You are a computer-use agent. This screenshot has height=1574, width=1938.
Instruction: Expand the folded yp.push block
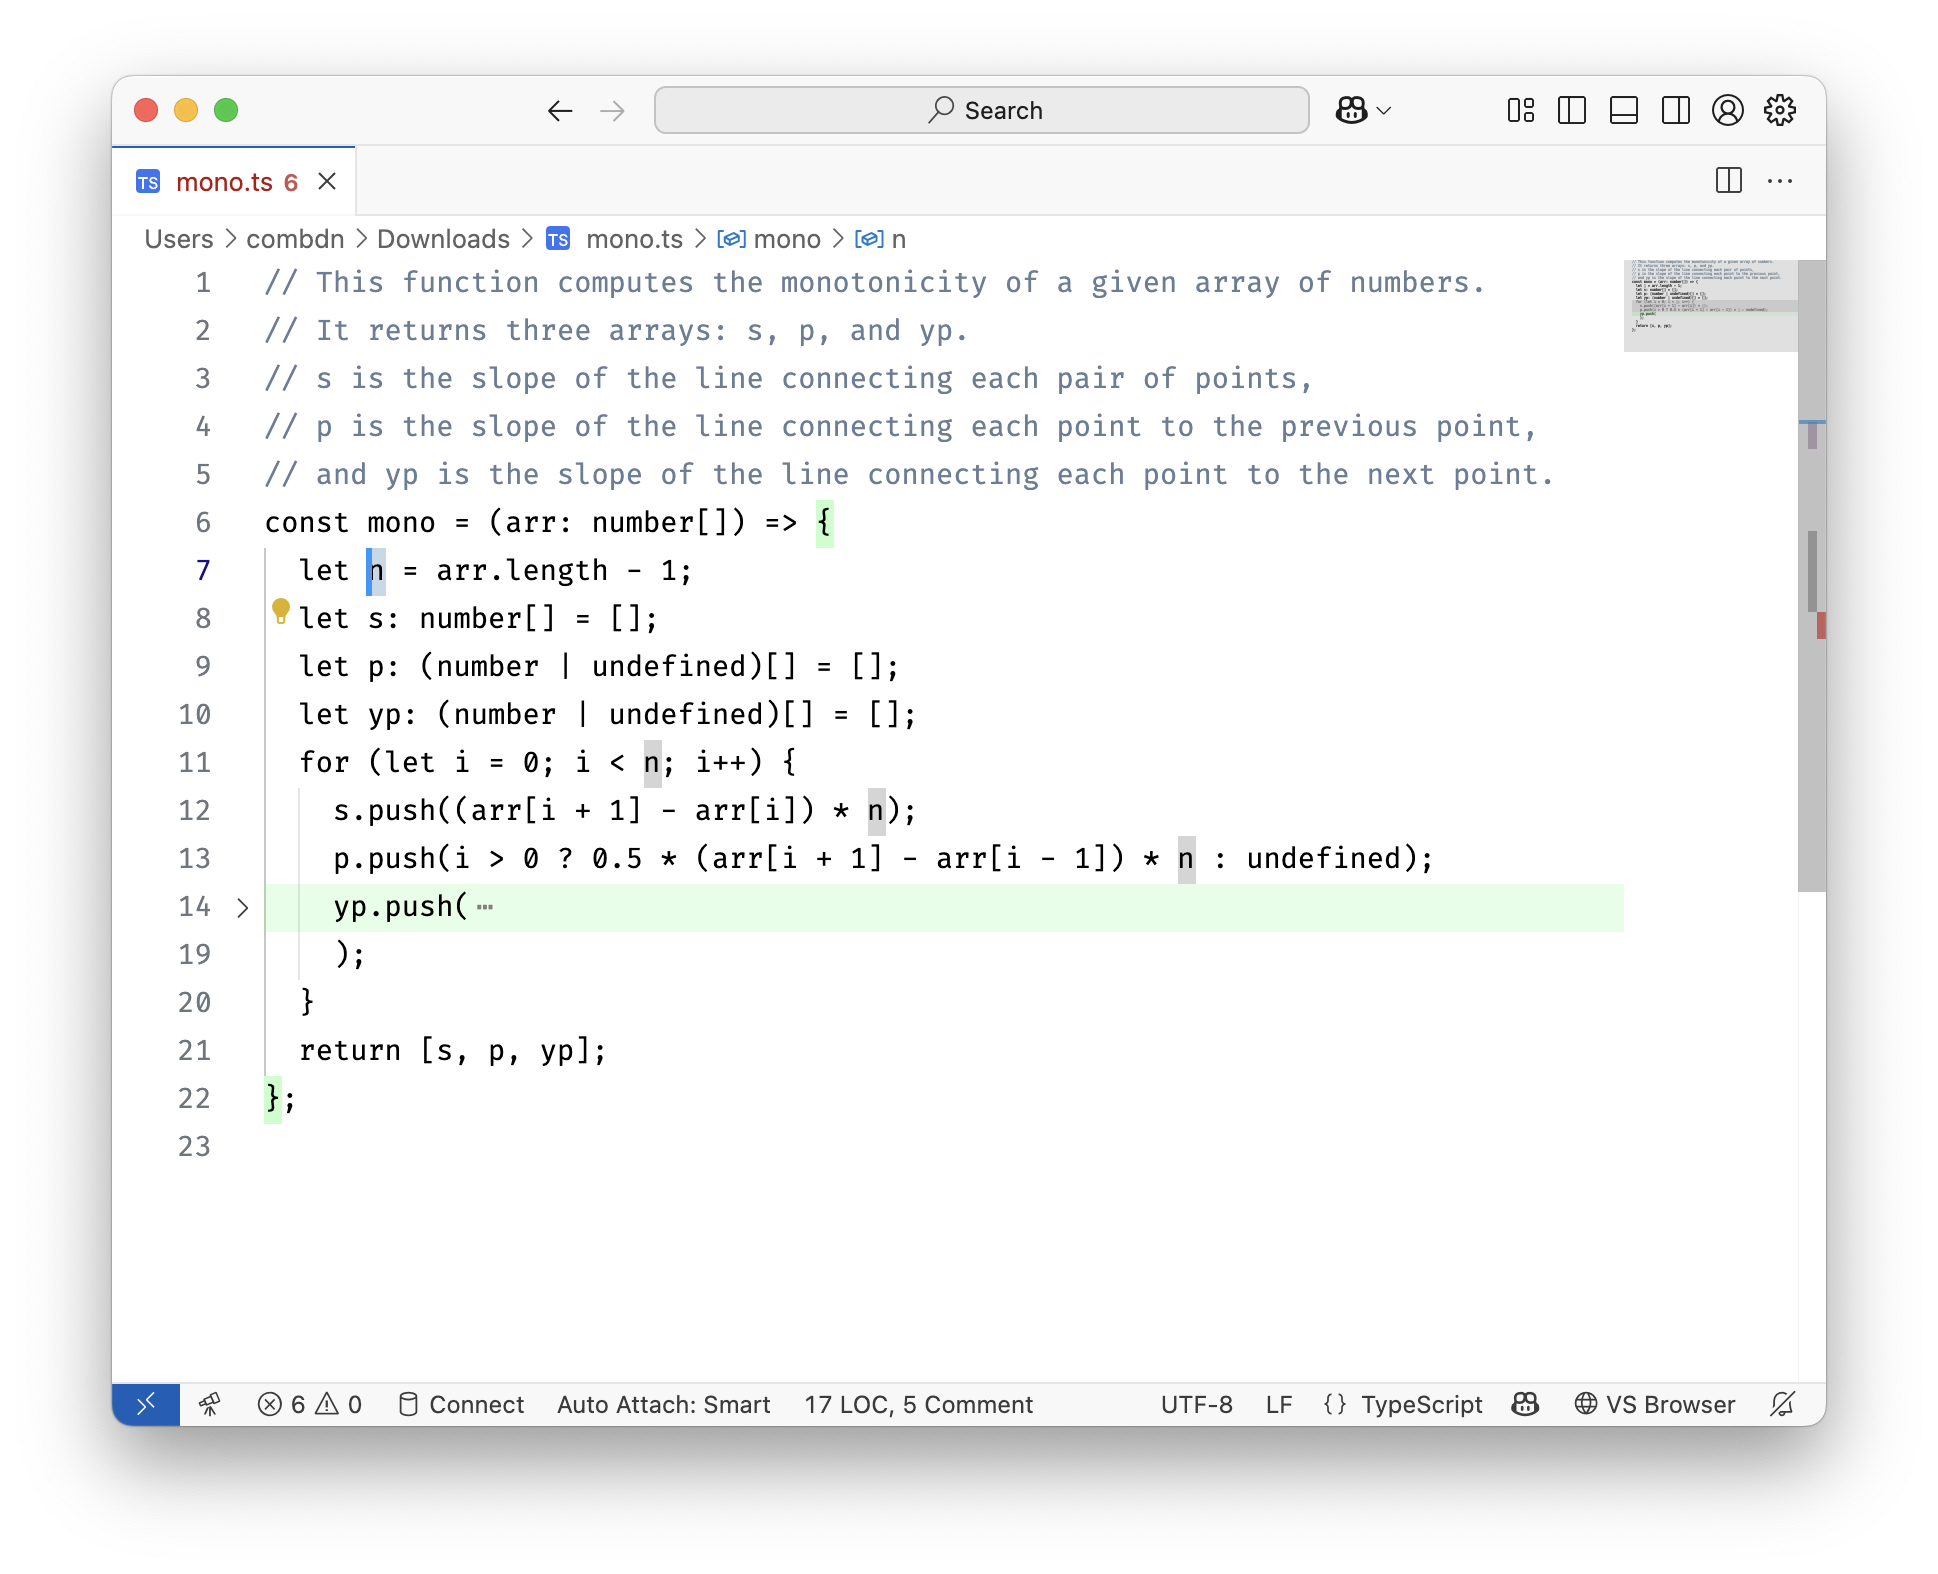click(243, 907)
